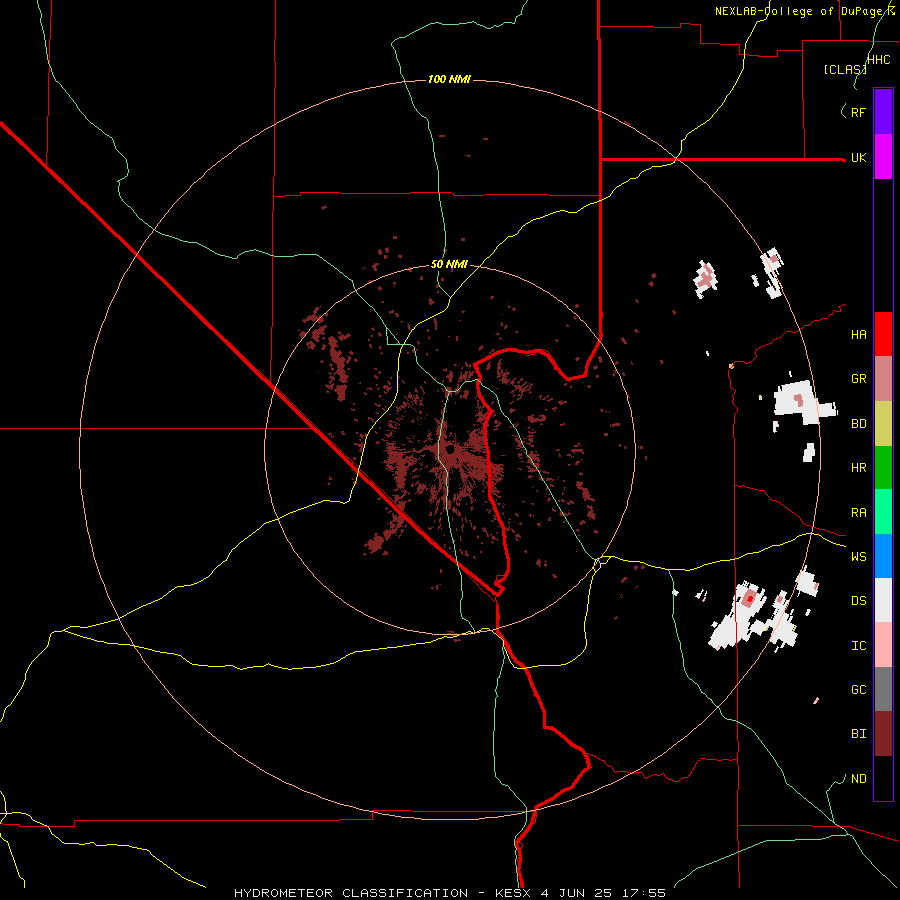Viewport: 900px width, 900px height.
Task: Click the GR legend label
Action: pyautogui.click(x=858, y=379)
